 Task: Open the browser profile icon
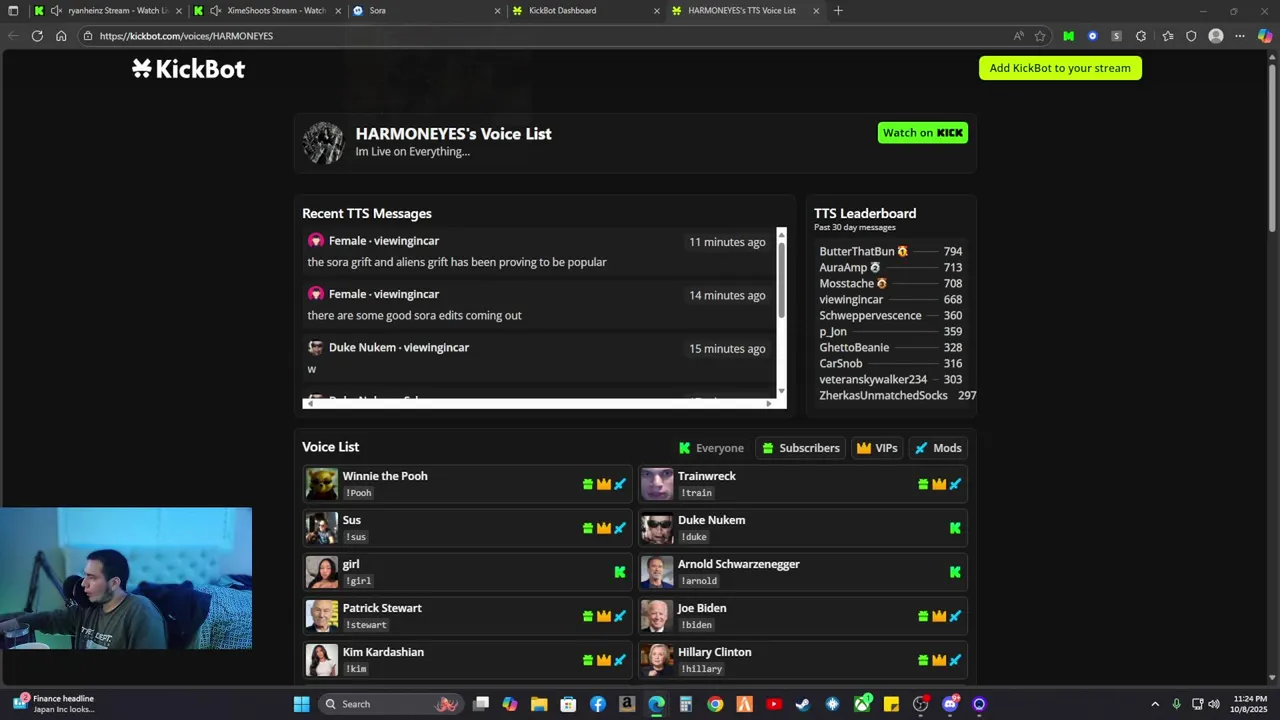click(x=1216, y=36)
